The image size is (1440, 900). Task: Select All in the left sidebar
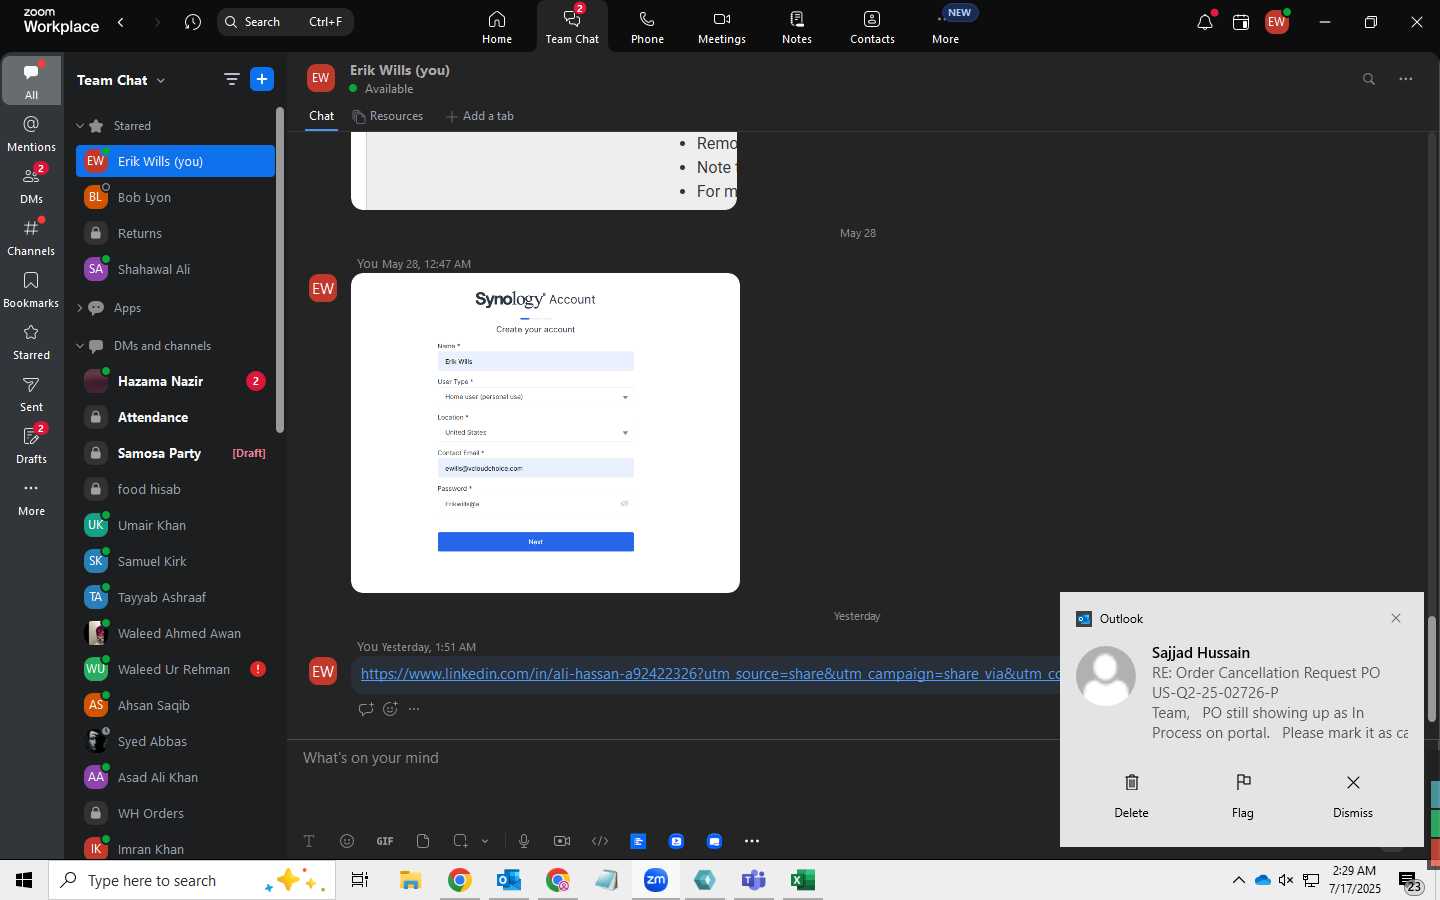pyautogui.click(x=31, y=80)
